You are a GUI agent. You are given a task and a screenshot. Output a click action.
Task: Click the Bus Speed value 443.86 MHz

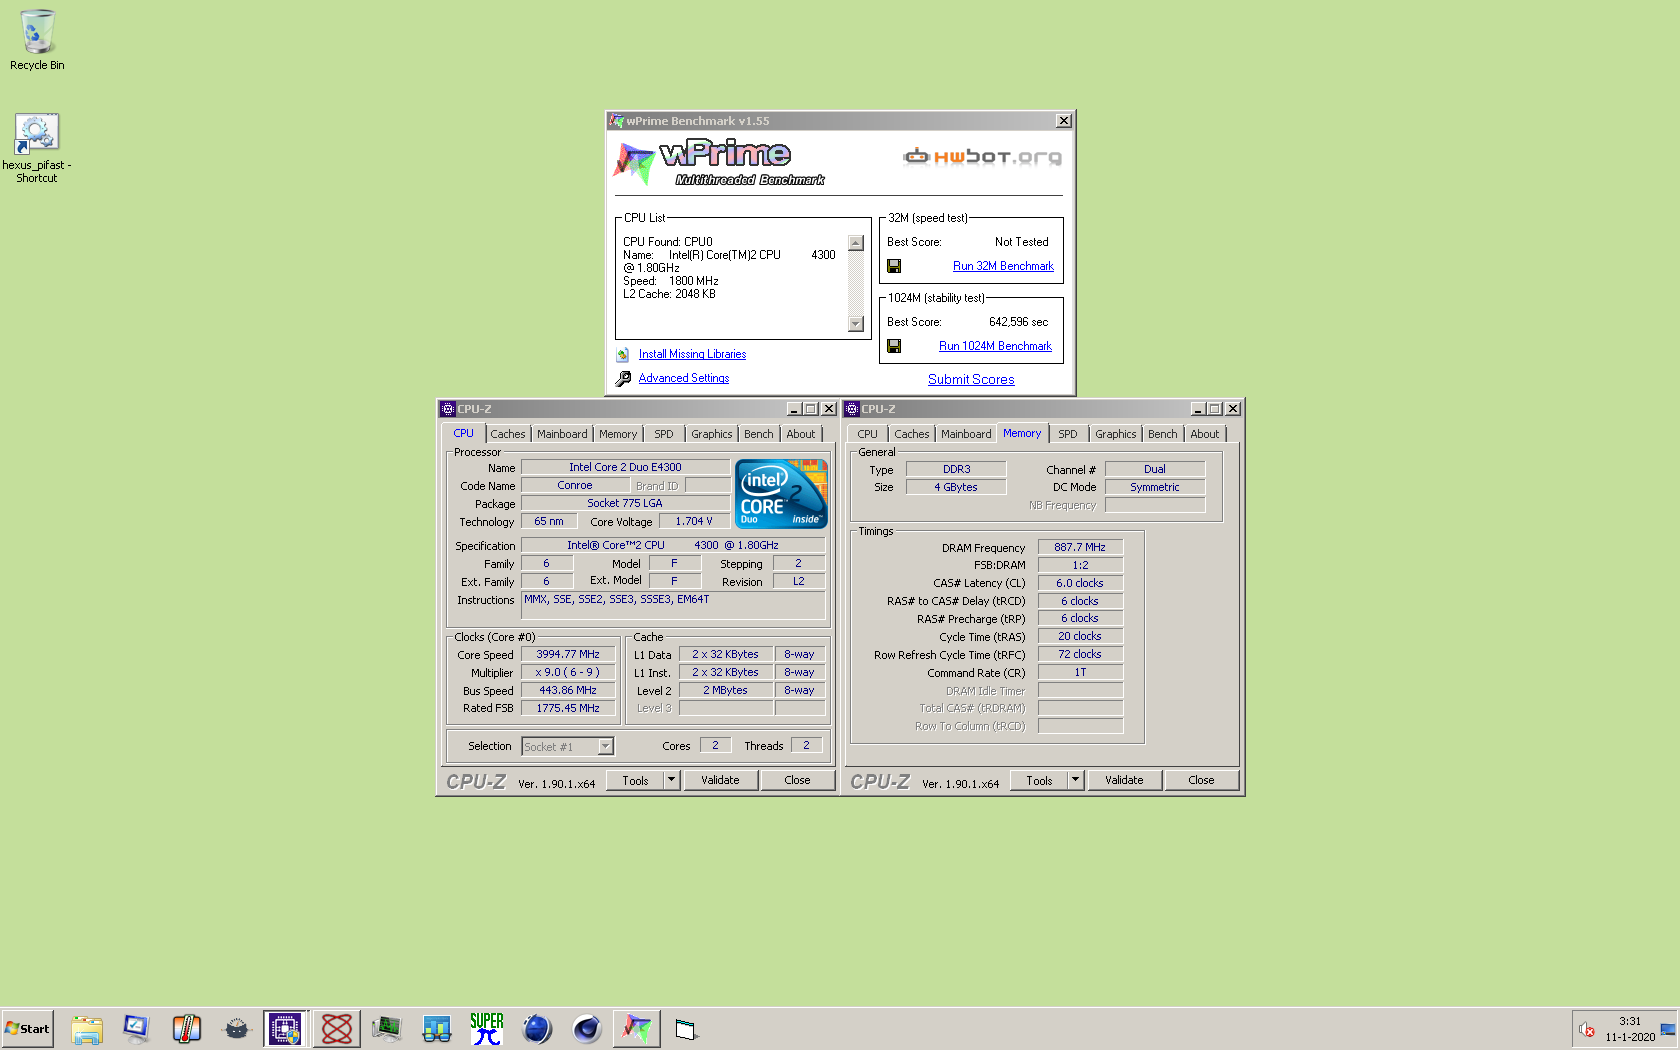pyautogui.click(x=568, y=691)
